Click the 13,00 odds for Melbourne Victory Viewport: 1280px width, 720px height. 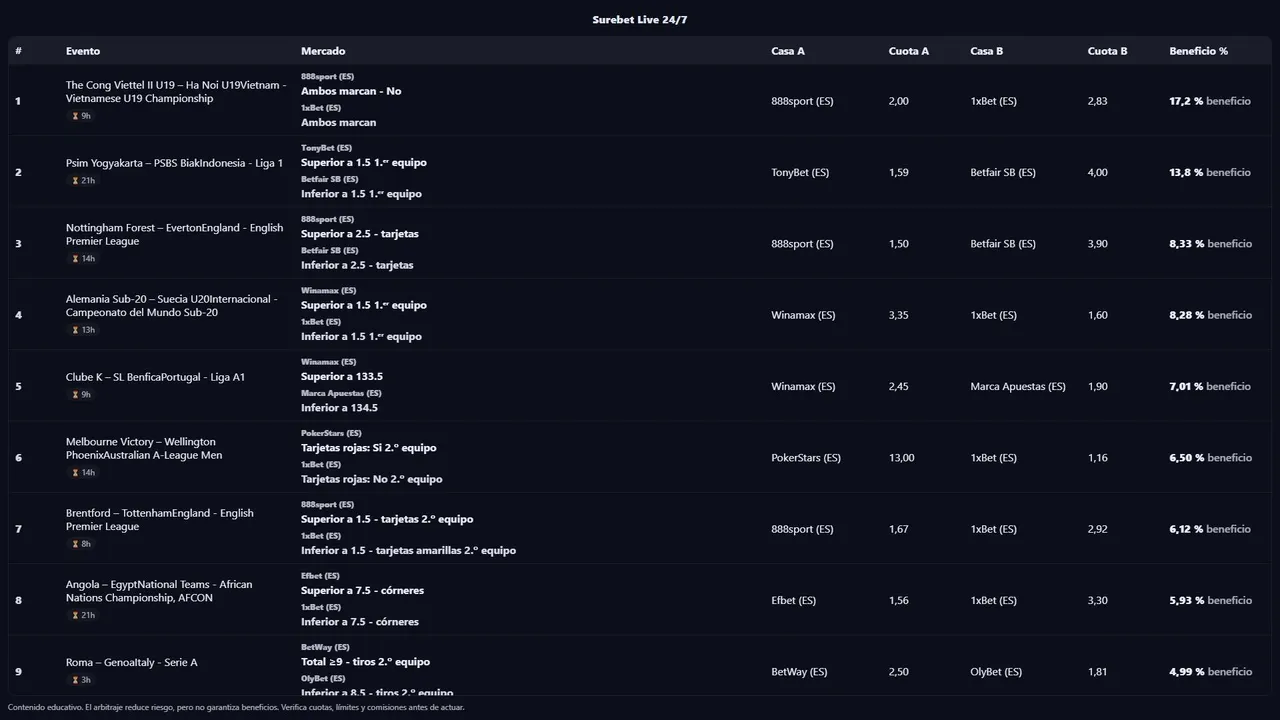[901, 458]
